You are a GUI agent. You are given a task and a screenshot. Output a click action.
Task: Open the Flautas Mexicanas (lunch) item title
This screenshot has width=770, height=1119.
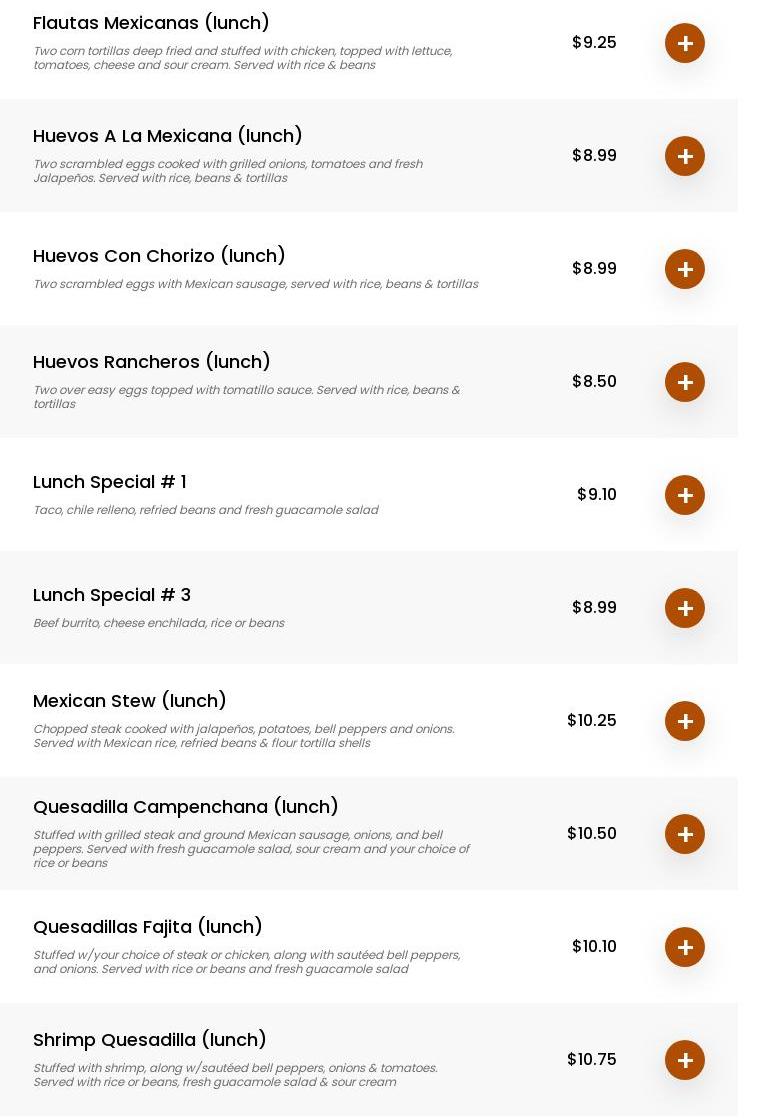[151, 23]
